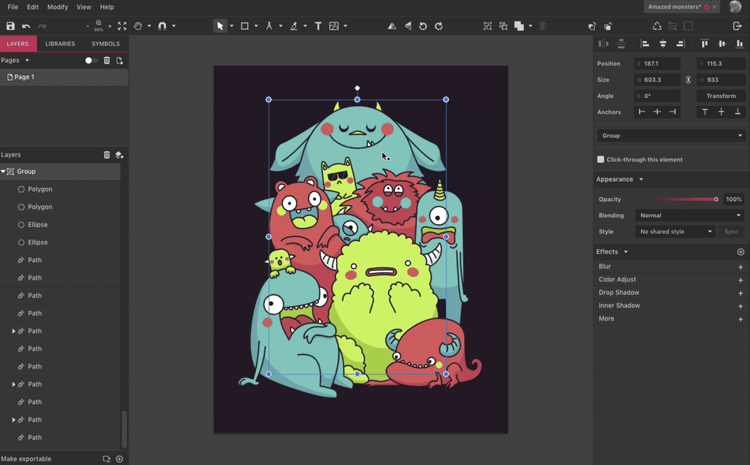This screenshot has width=750, height=465.
Task: Toggle the horizontal center anchor button
Action: coord(657,112)
